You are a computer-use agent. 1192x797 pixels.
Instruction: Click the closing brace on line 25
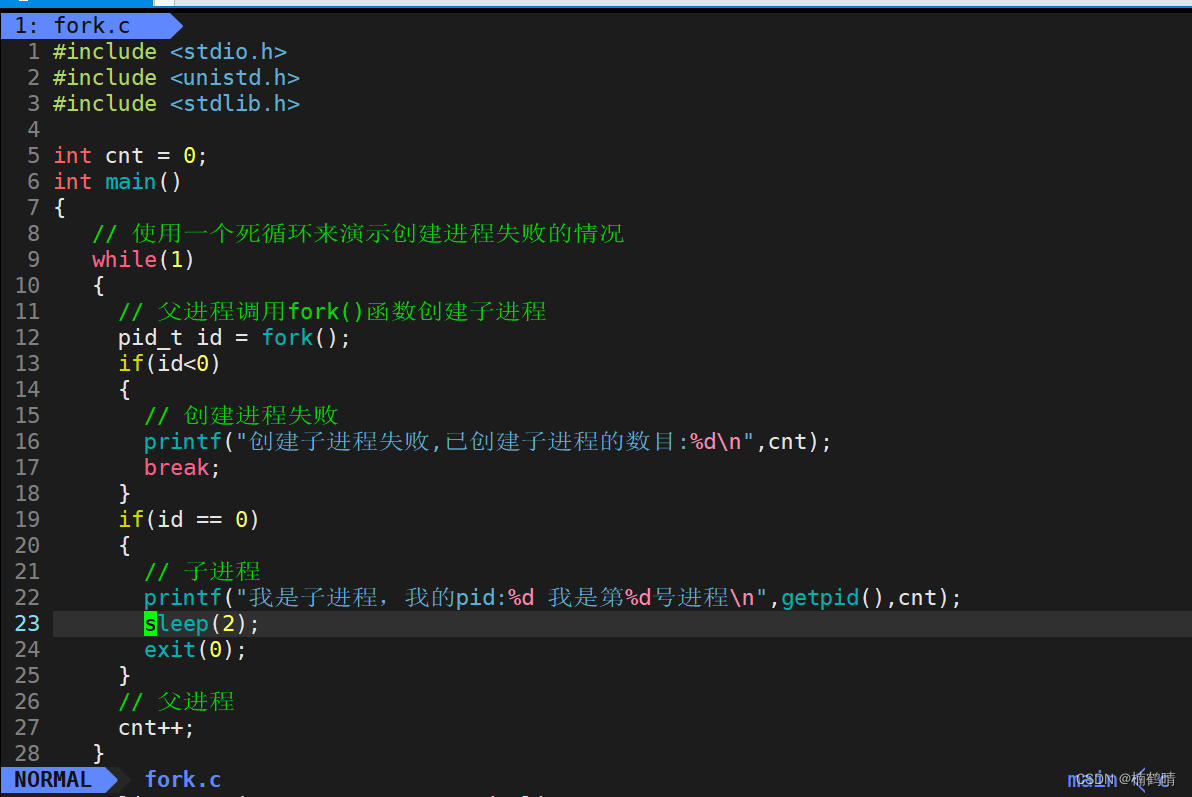[x=125, y=675]
